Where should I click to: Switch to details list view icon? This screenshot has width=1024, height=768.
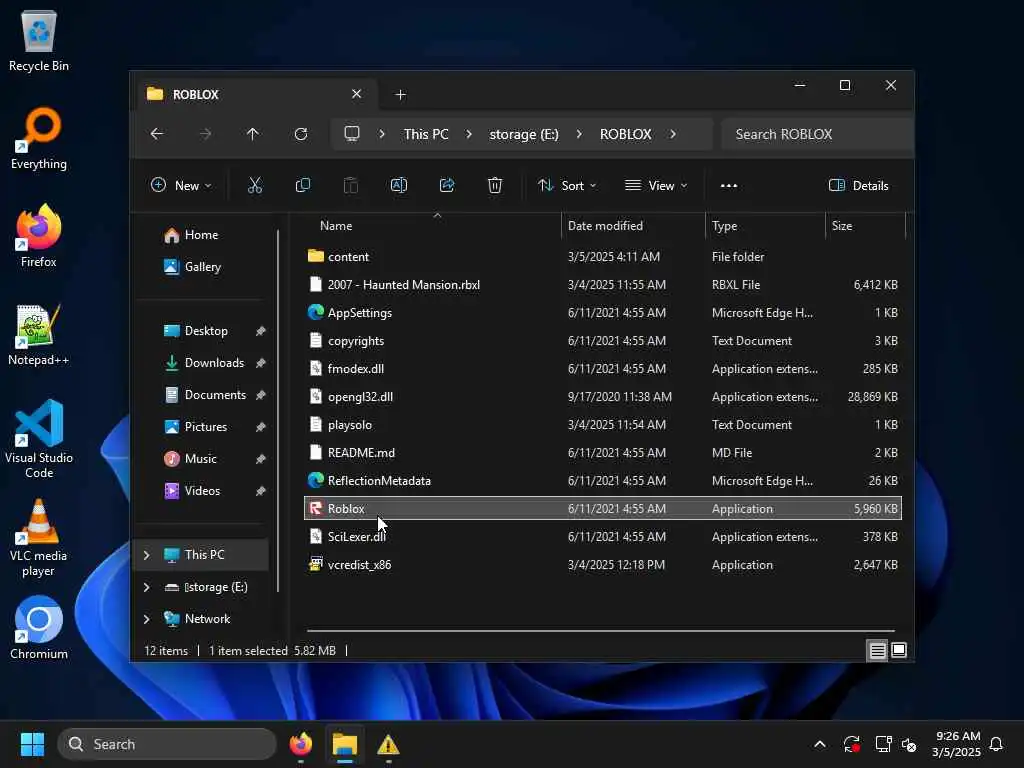(x=877, y=650)
